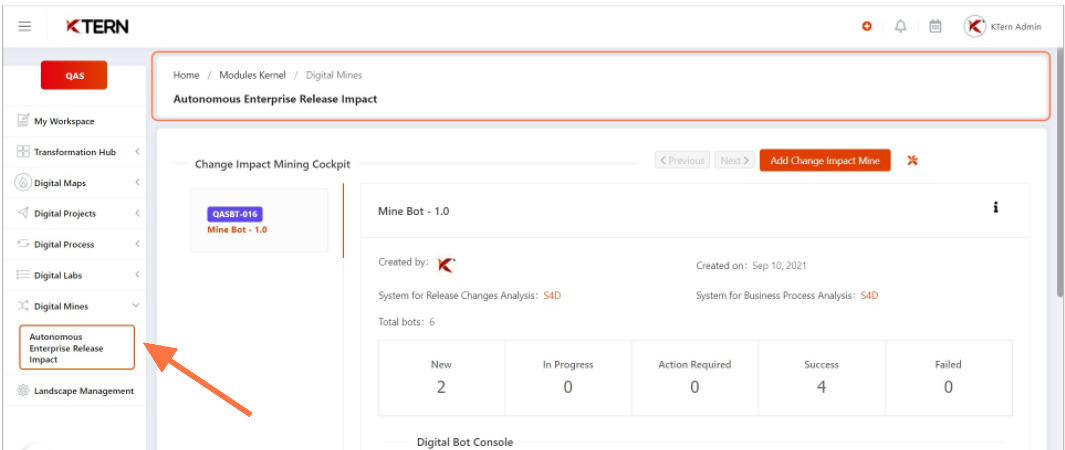Screen dimensions: 1065x450
Task: Open the calendar icon in header
Action: point(935,26)
